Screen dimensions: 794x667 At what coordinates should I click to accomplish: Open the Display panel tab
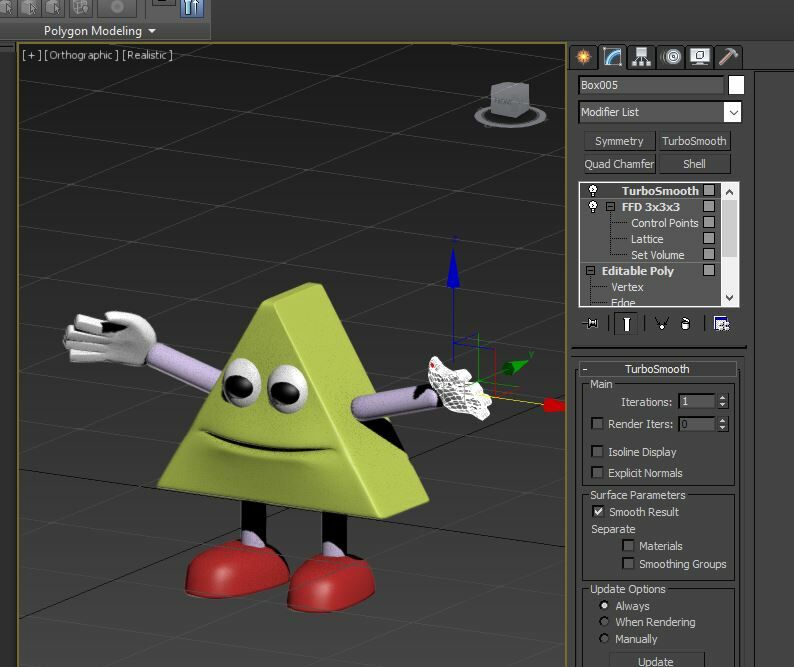tap(699, 57)
